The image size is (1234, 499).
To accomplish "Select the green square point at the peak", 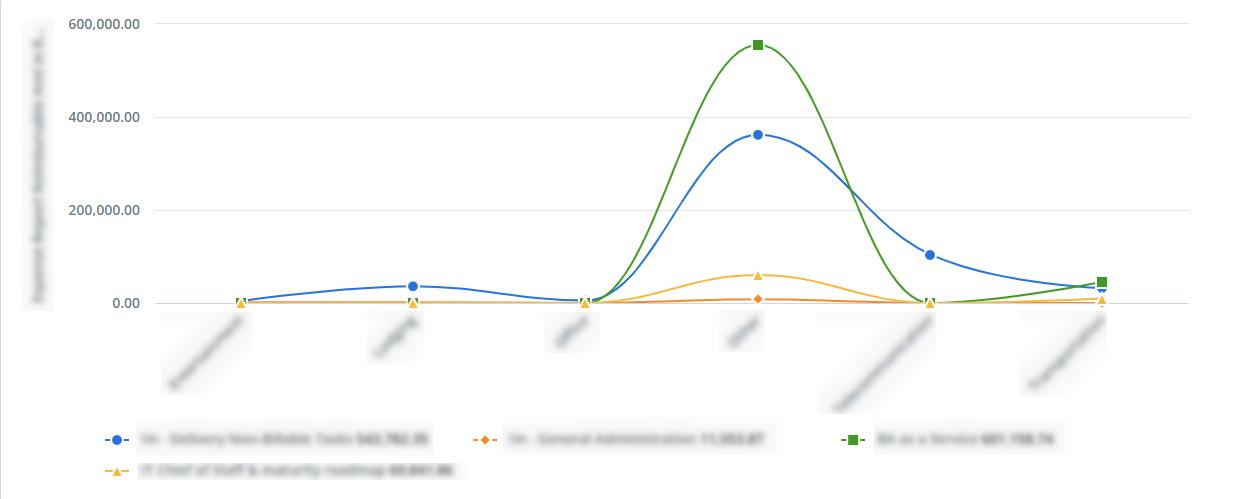I will [758, 45].
